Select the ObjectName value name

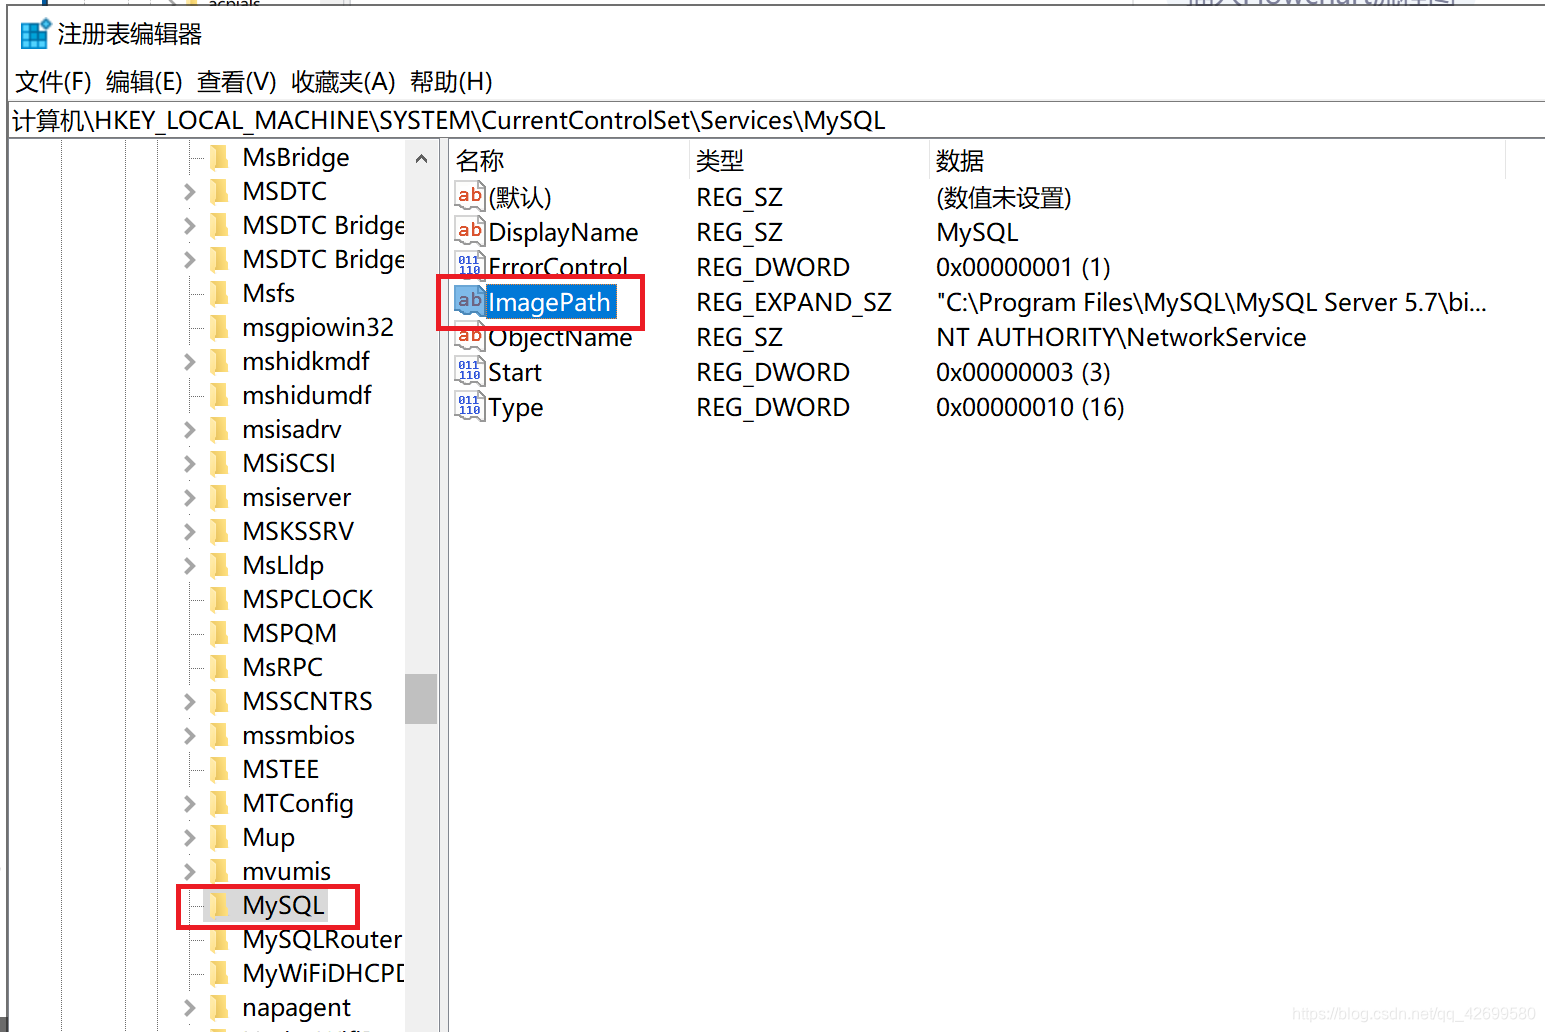point(560,337)
